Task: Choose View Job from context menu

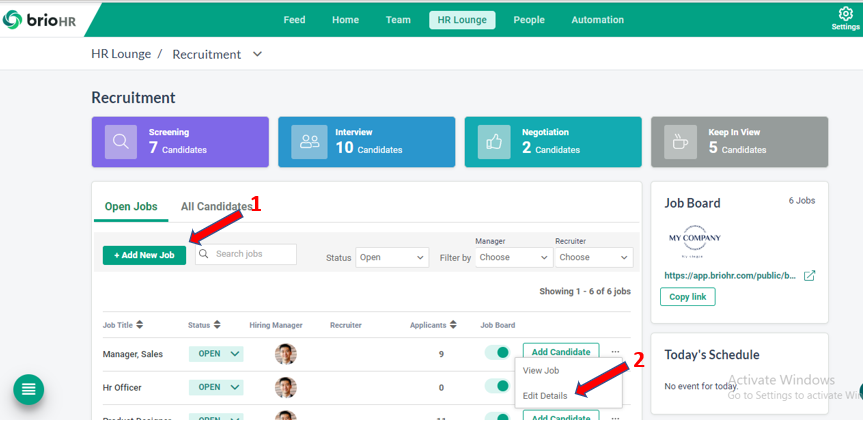Action: (x=541, y=371)
